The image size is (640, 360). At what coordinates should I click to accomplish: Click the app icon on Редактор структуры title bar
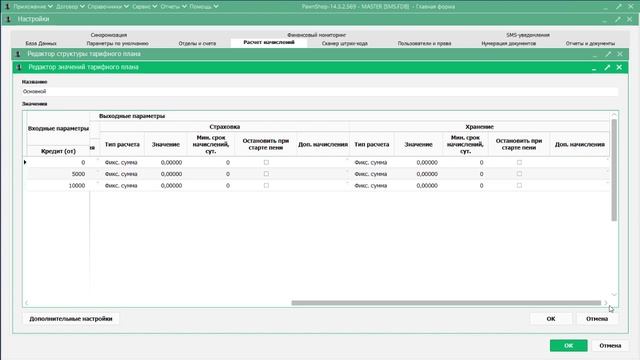coord(18,54)
